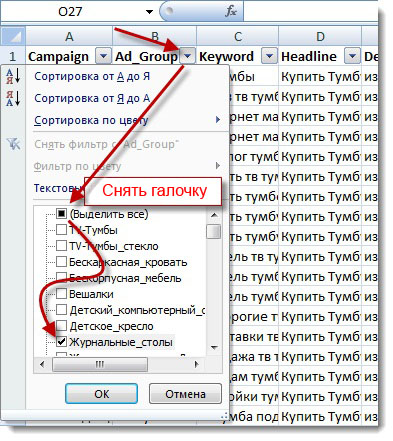Select column C header

(238, 36)
